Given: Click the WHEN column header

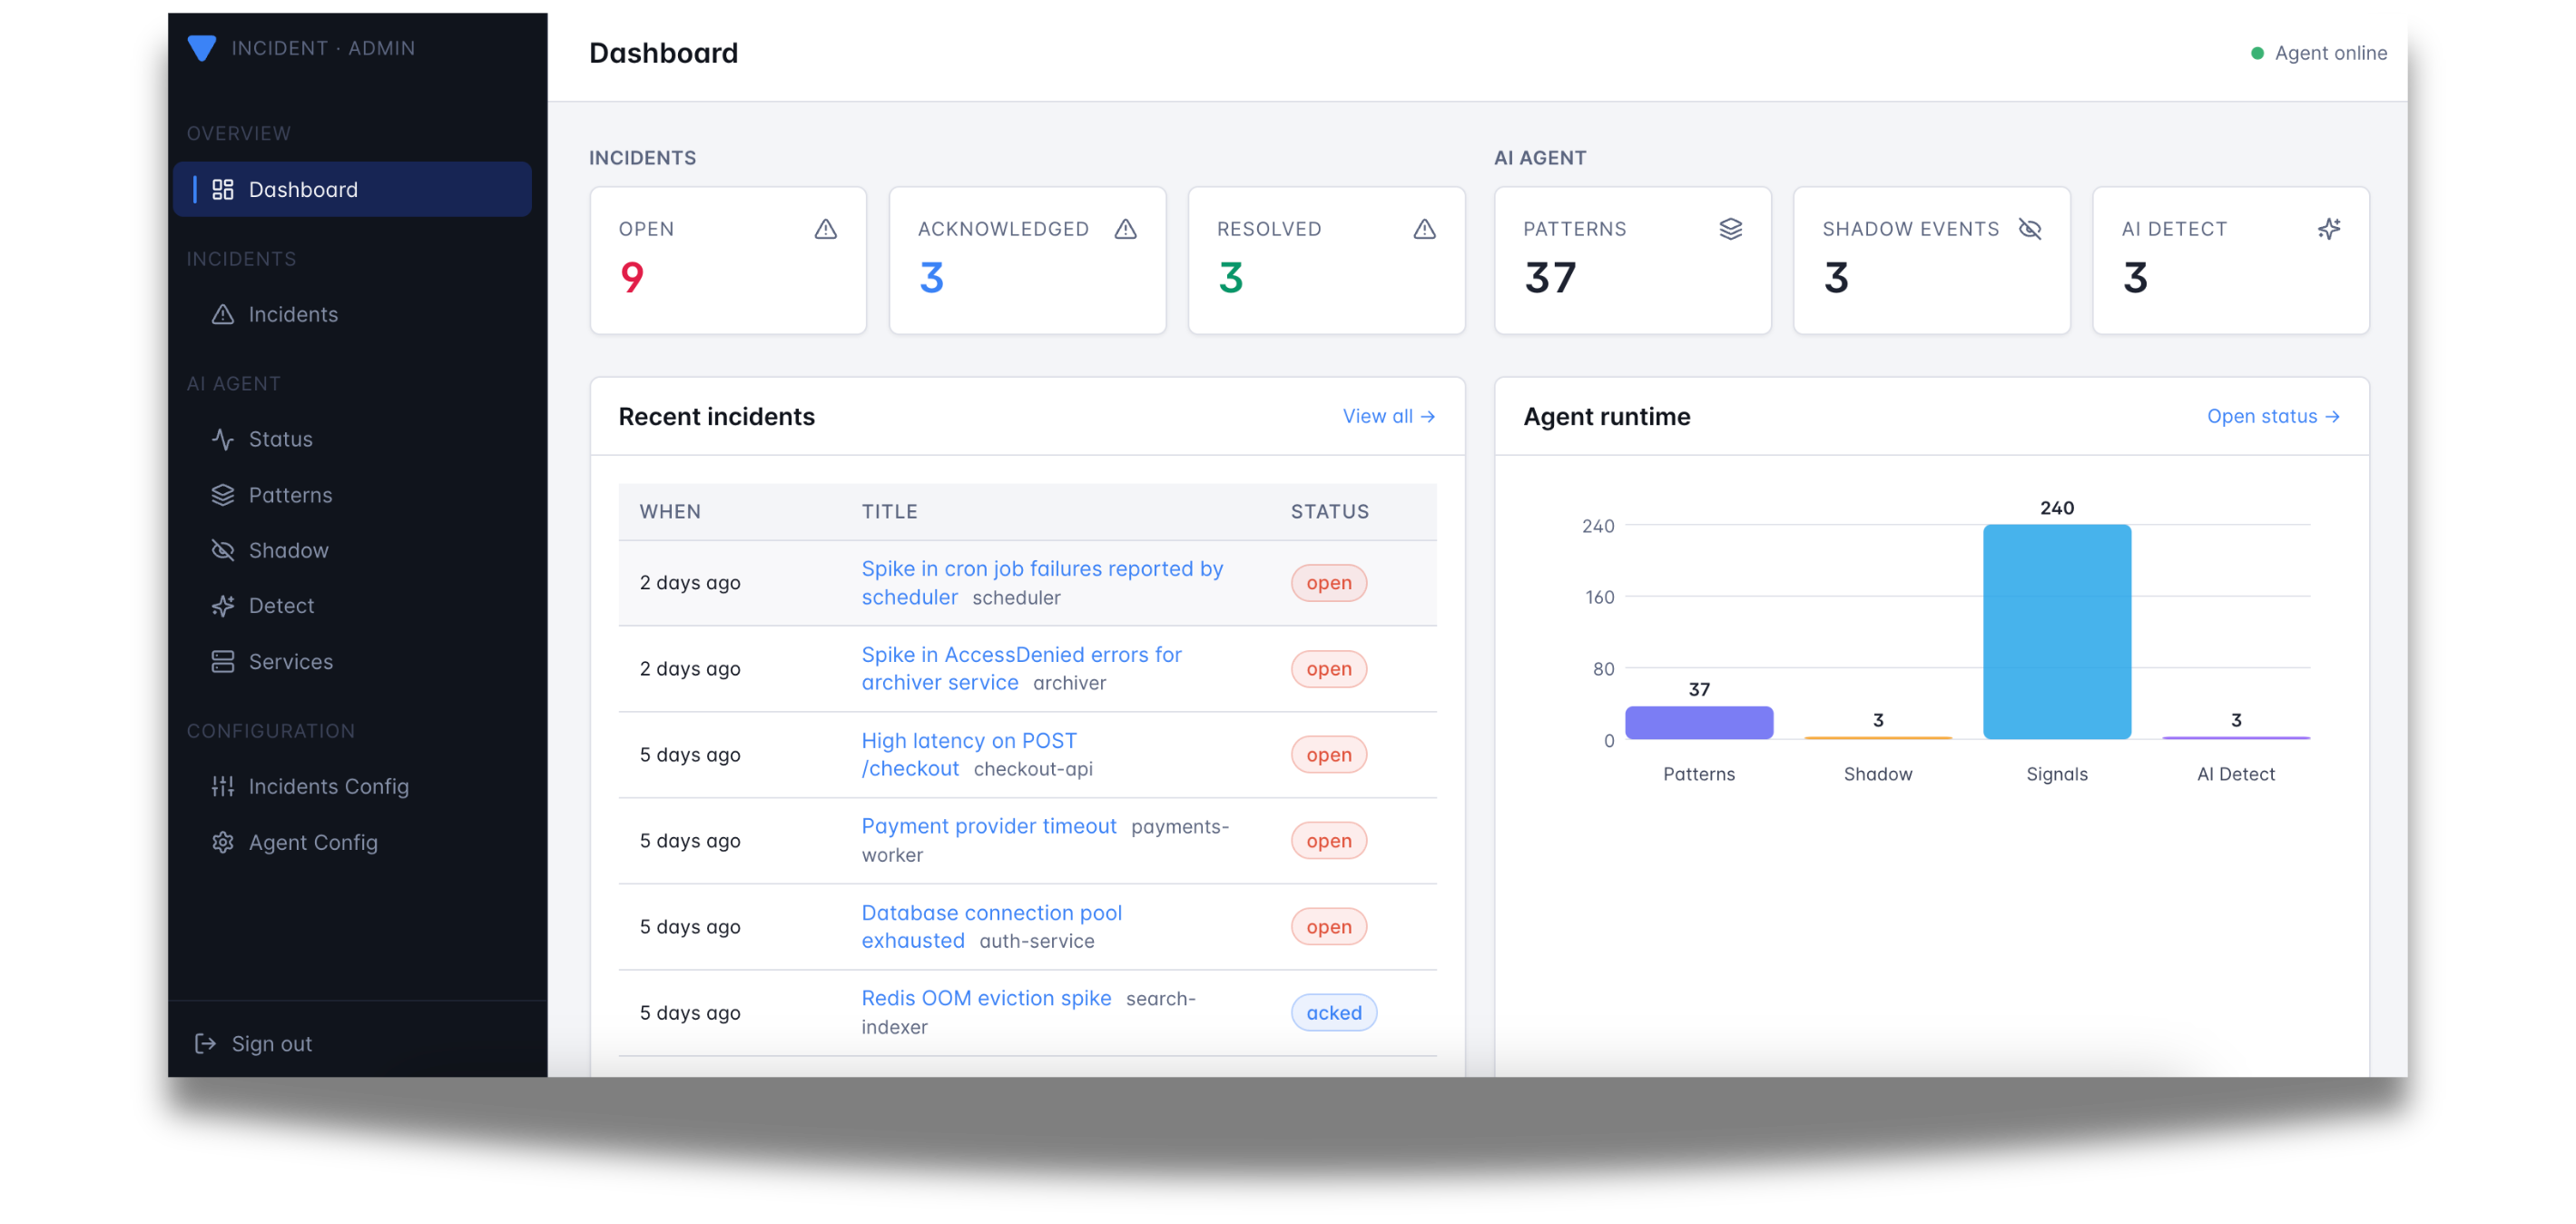Looking at the screenshot, I should pyautogui.click(x=670, y=511).
